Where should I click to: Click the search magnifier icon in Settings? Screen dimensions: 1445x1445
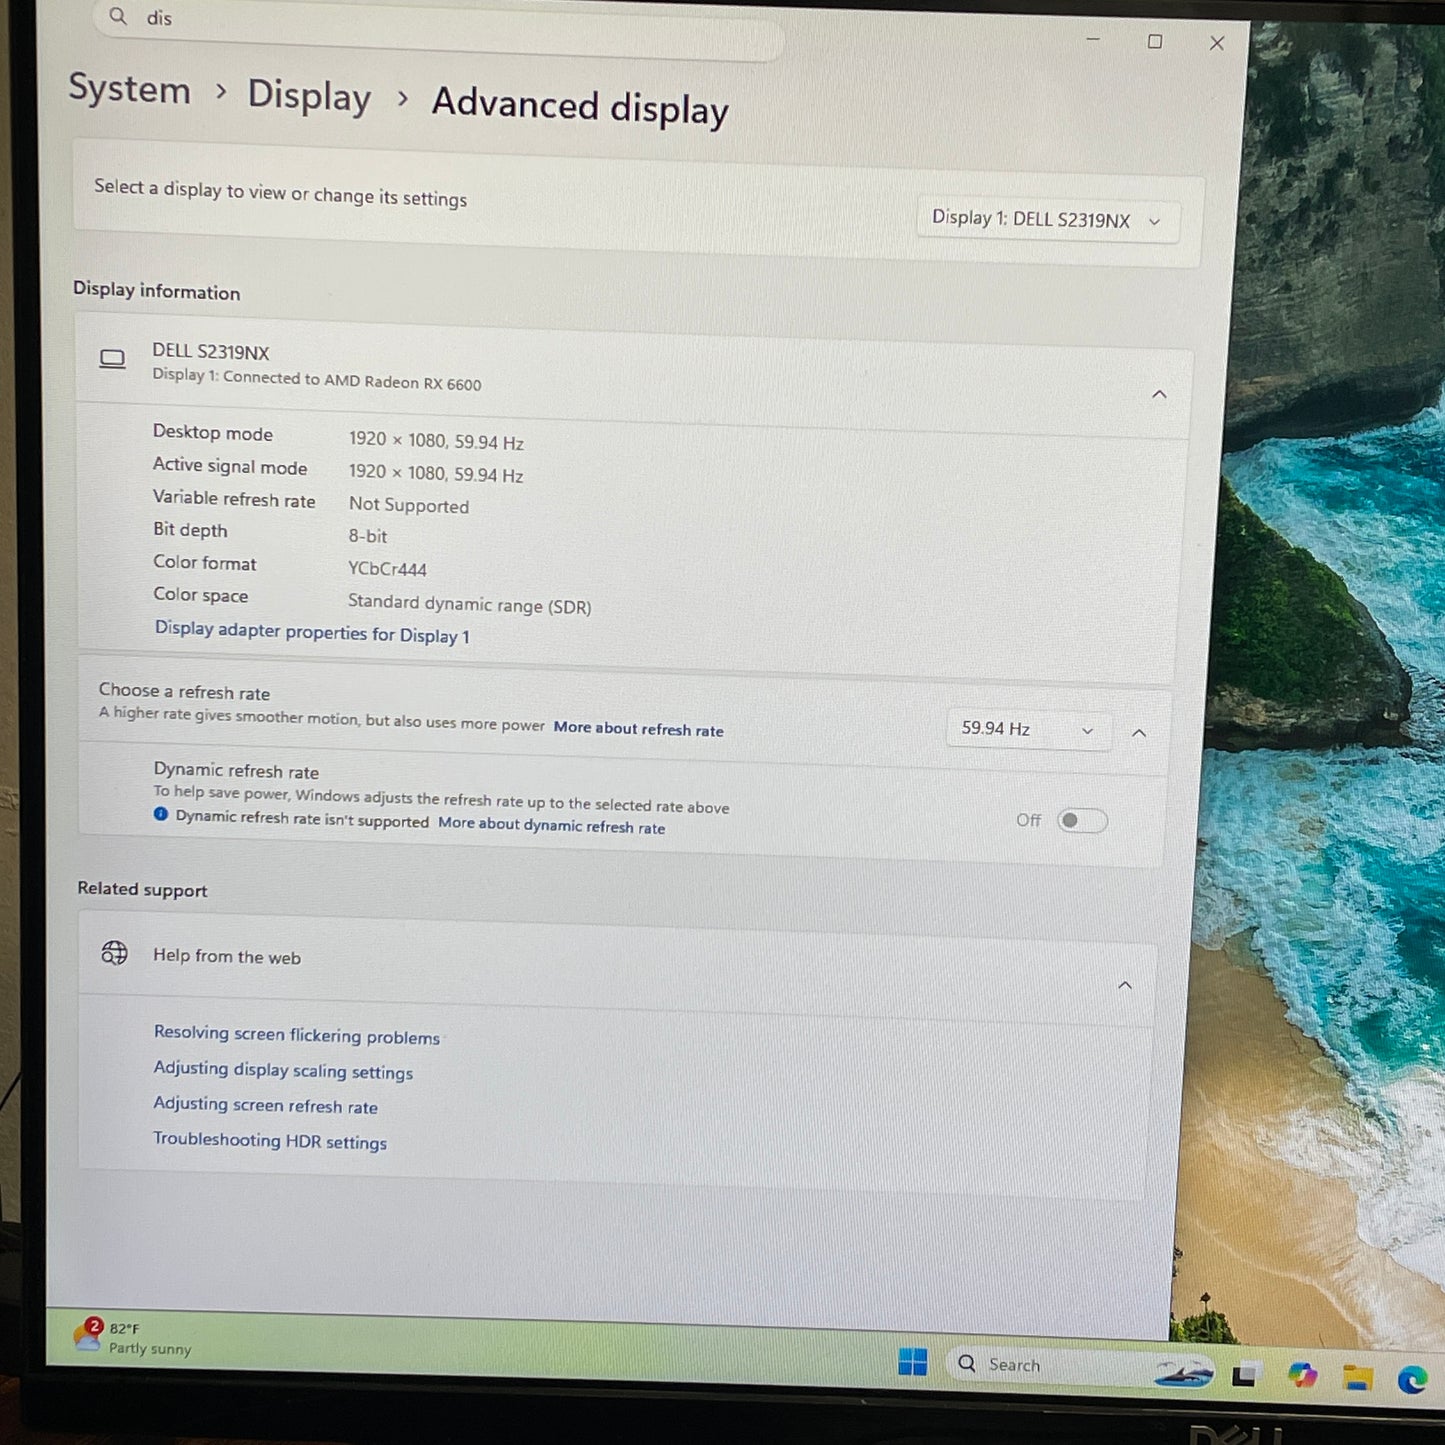tap(118, 16)
